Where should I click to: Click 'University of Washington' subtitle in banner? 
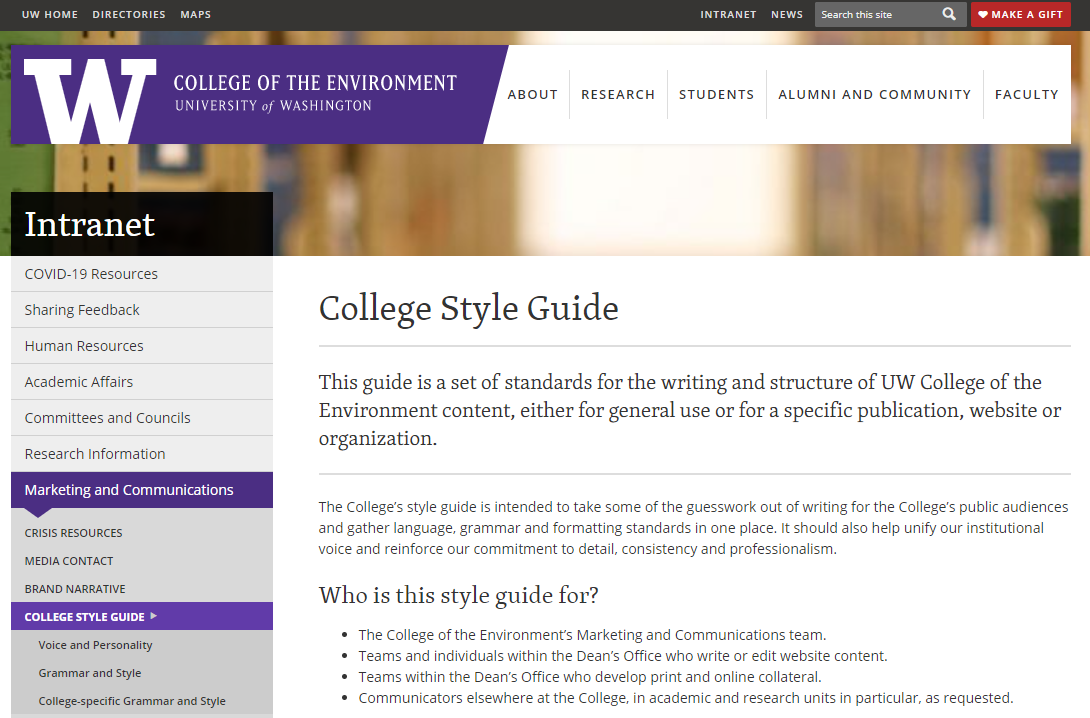[x=273, y=106]
